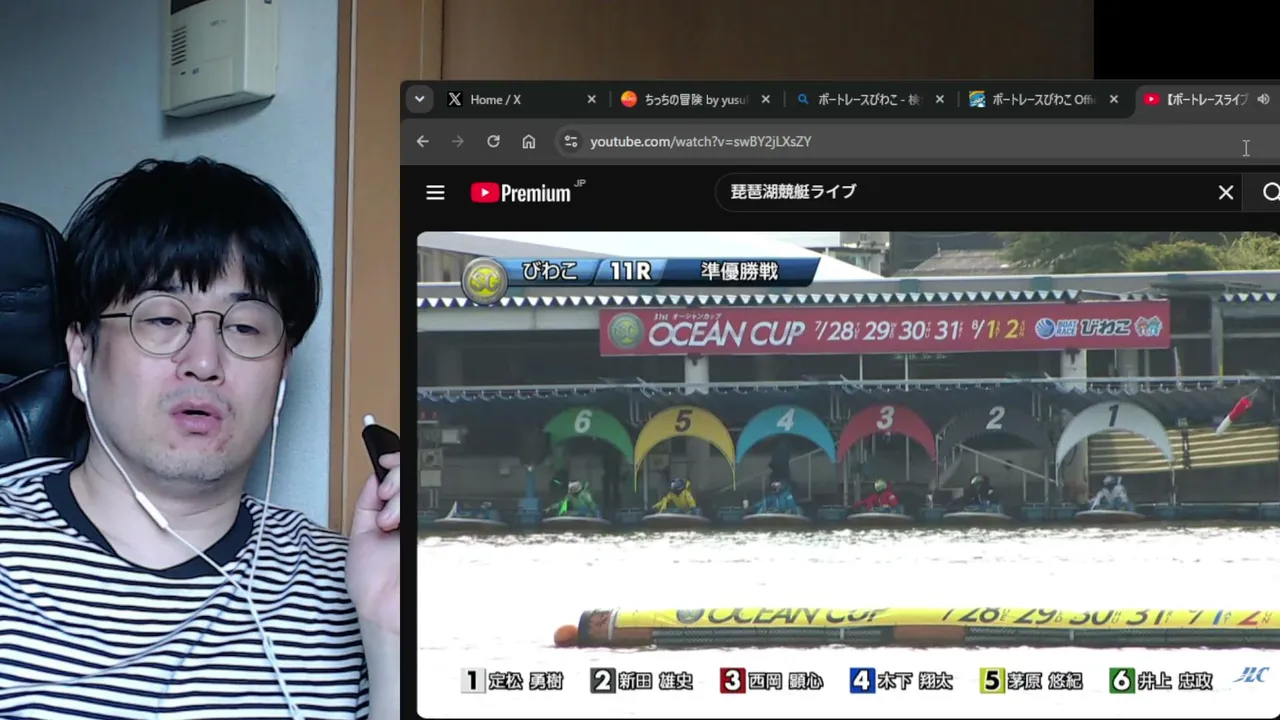Switch to the ボートレースびわこ Official tab
1280x720 pixels.
tap(1043, 100)
